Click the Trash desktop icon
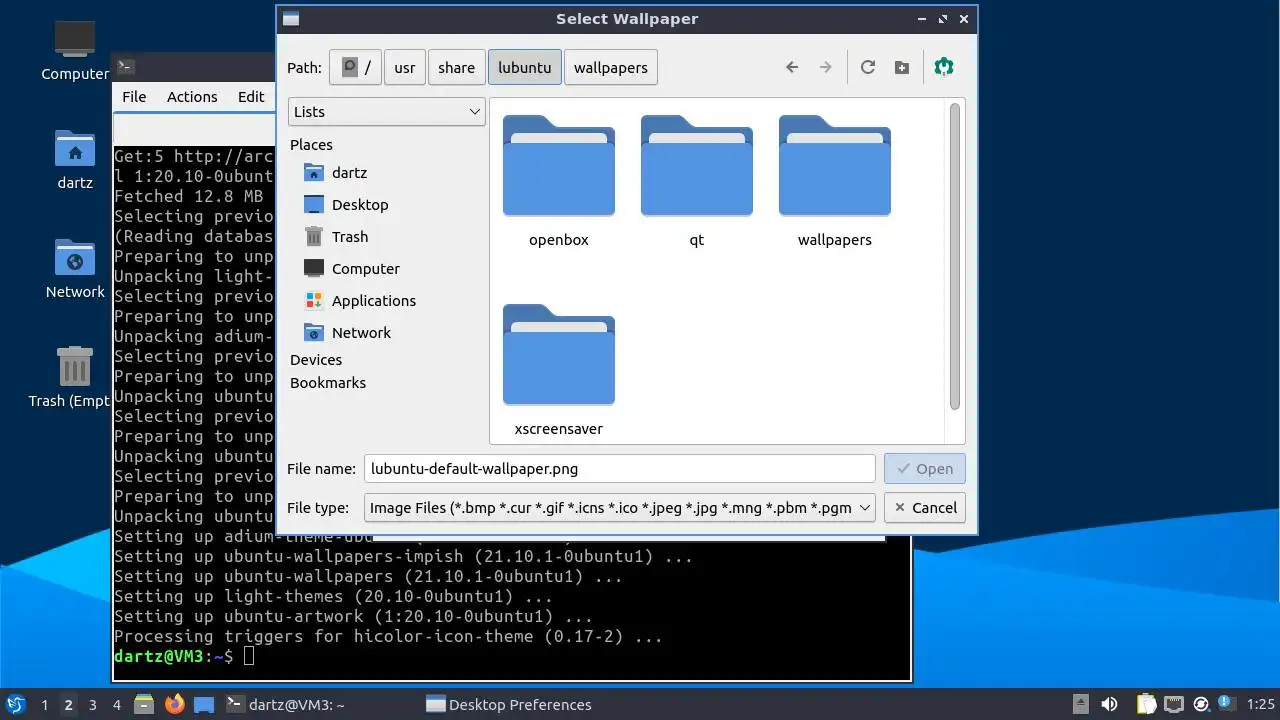1280x720 pixels. point(75,377)
